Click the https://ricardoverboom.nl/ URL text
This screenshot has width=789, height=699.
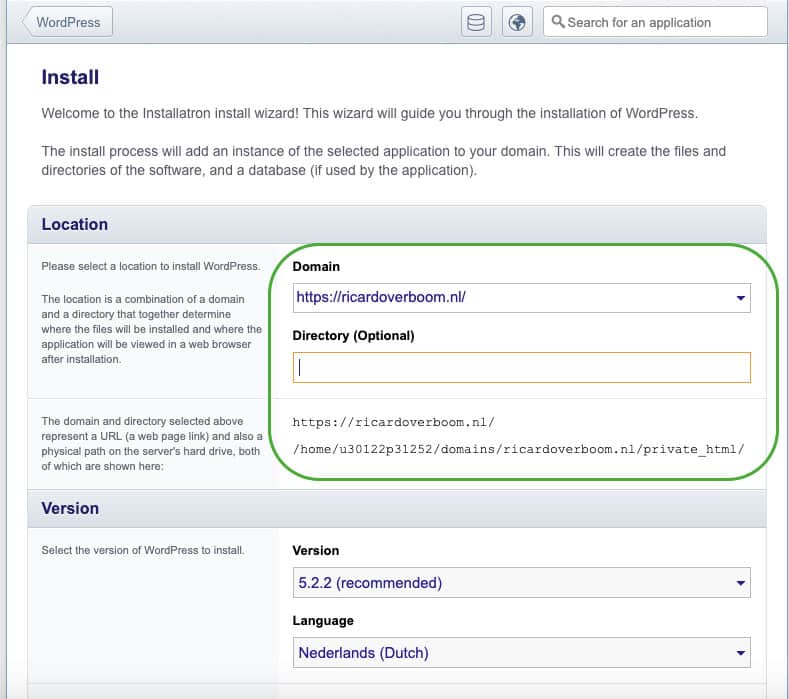(x=393, y=422)
